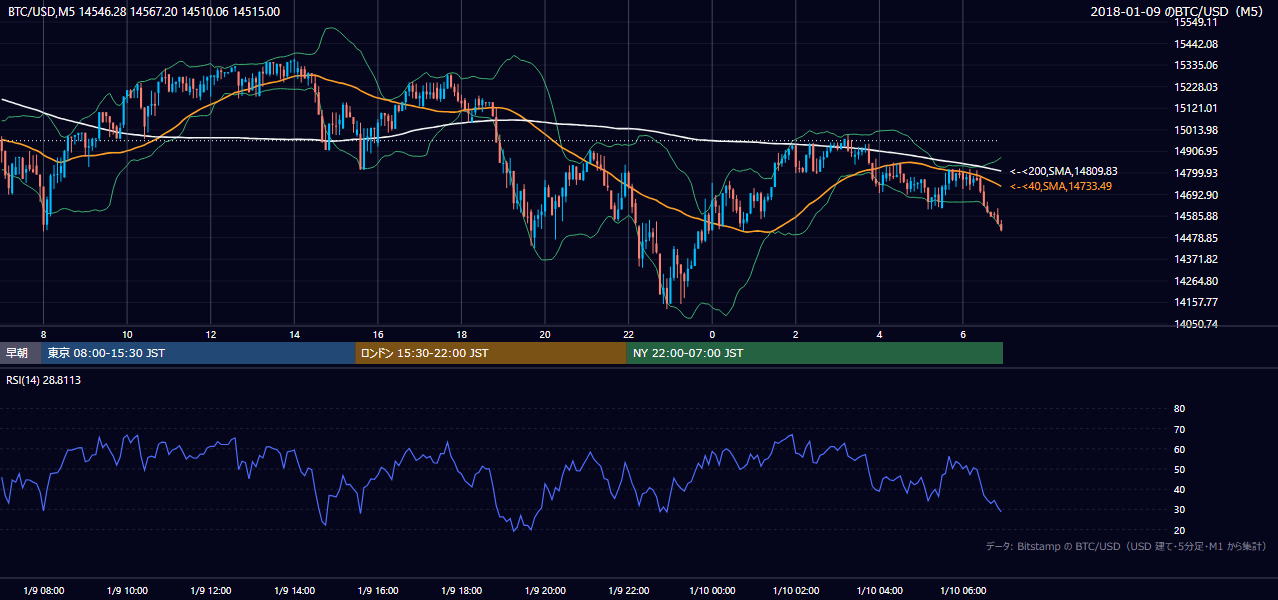1278x600 pixels.
Task: Click price axis label 14692.90
Action: [1196, 195]
